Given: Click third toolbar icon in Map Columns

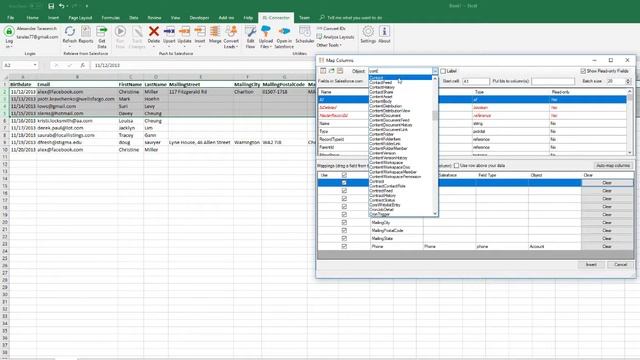Looking at the screenshot, I should click(340, 71).
